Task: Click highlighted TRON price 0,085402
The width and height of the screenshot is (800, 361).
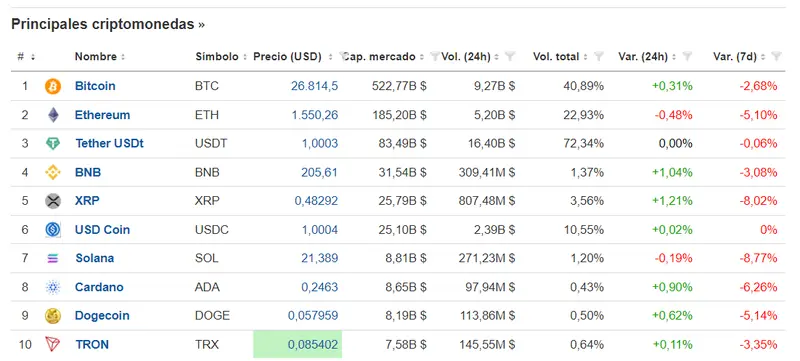Action: pos(313,345)
